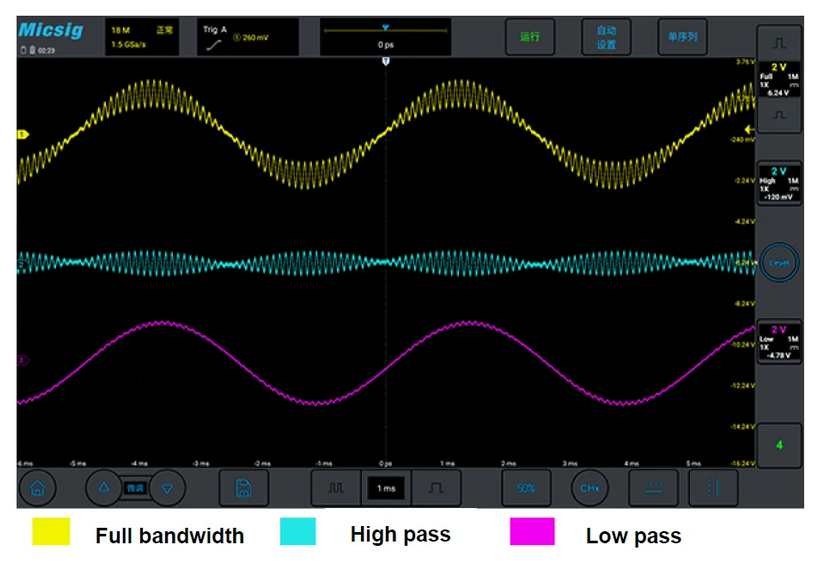The width and height of the screenshot is (814, 570).
Task: Toggle magenta channel 3 Low pass box
Action: 778,341
